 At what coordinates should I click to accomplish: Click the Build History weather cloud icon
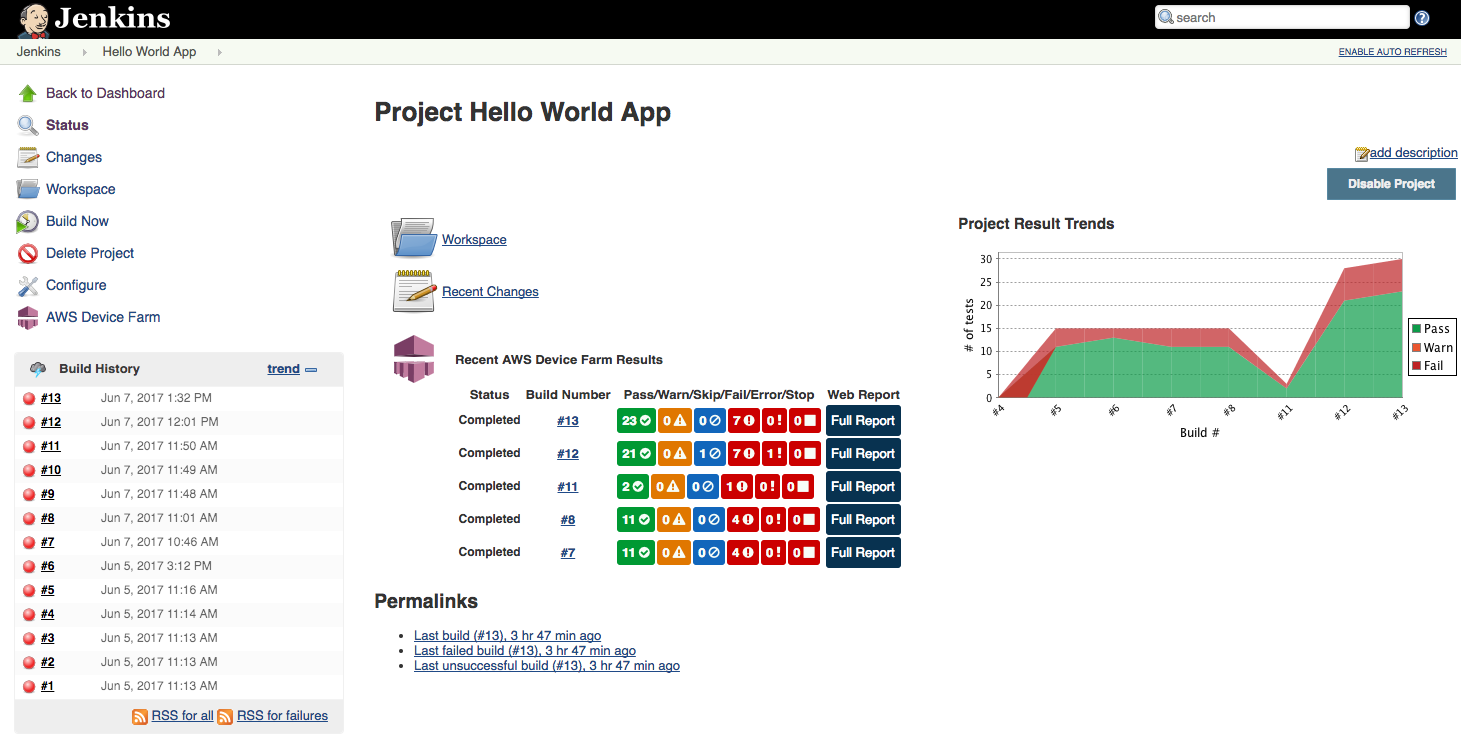coord(38,369)
